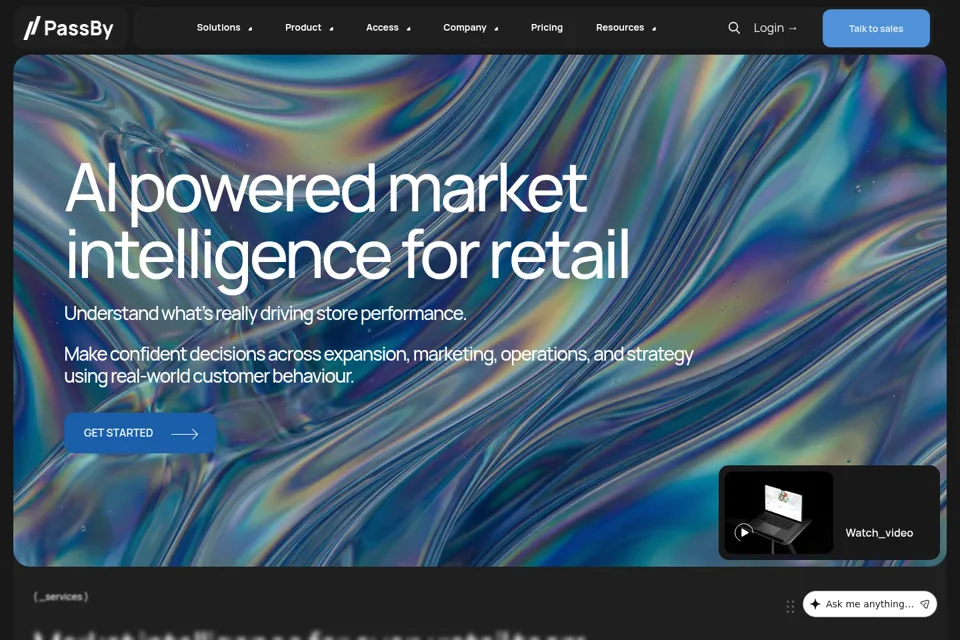960x640 pixels.
Task: Go to the Pricing page
Action: tap(547, 28)
